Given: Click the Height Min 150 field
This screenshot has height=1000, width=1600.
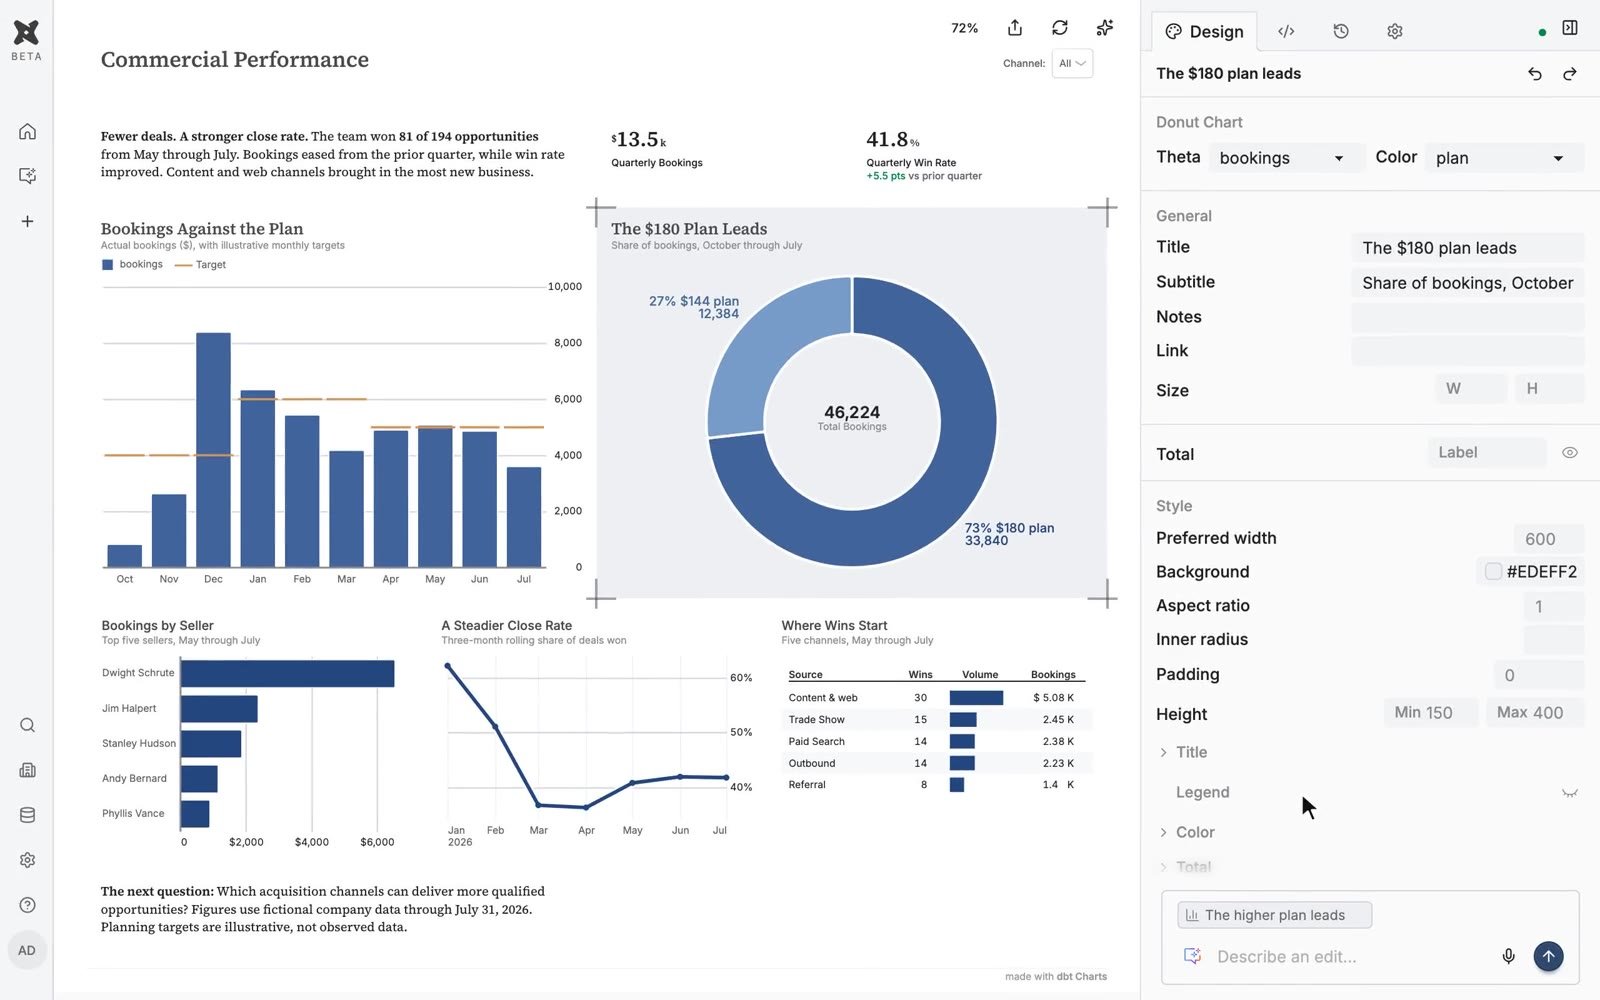Looking at the screenshot, I should (1431, 713).
